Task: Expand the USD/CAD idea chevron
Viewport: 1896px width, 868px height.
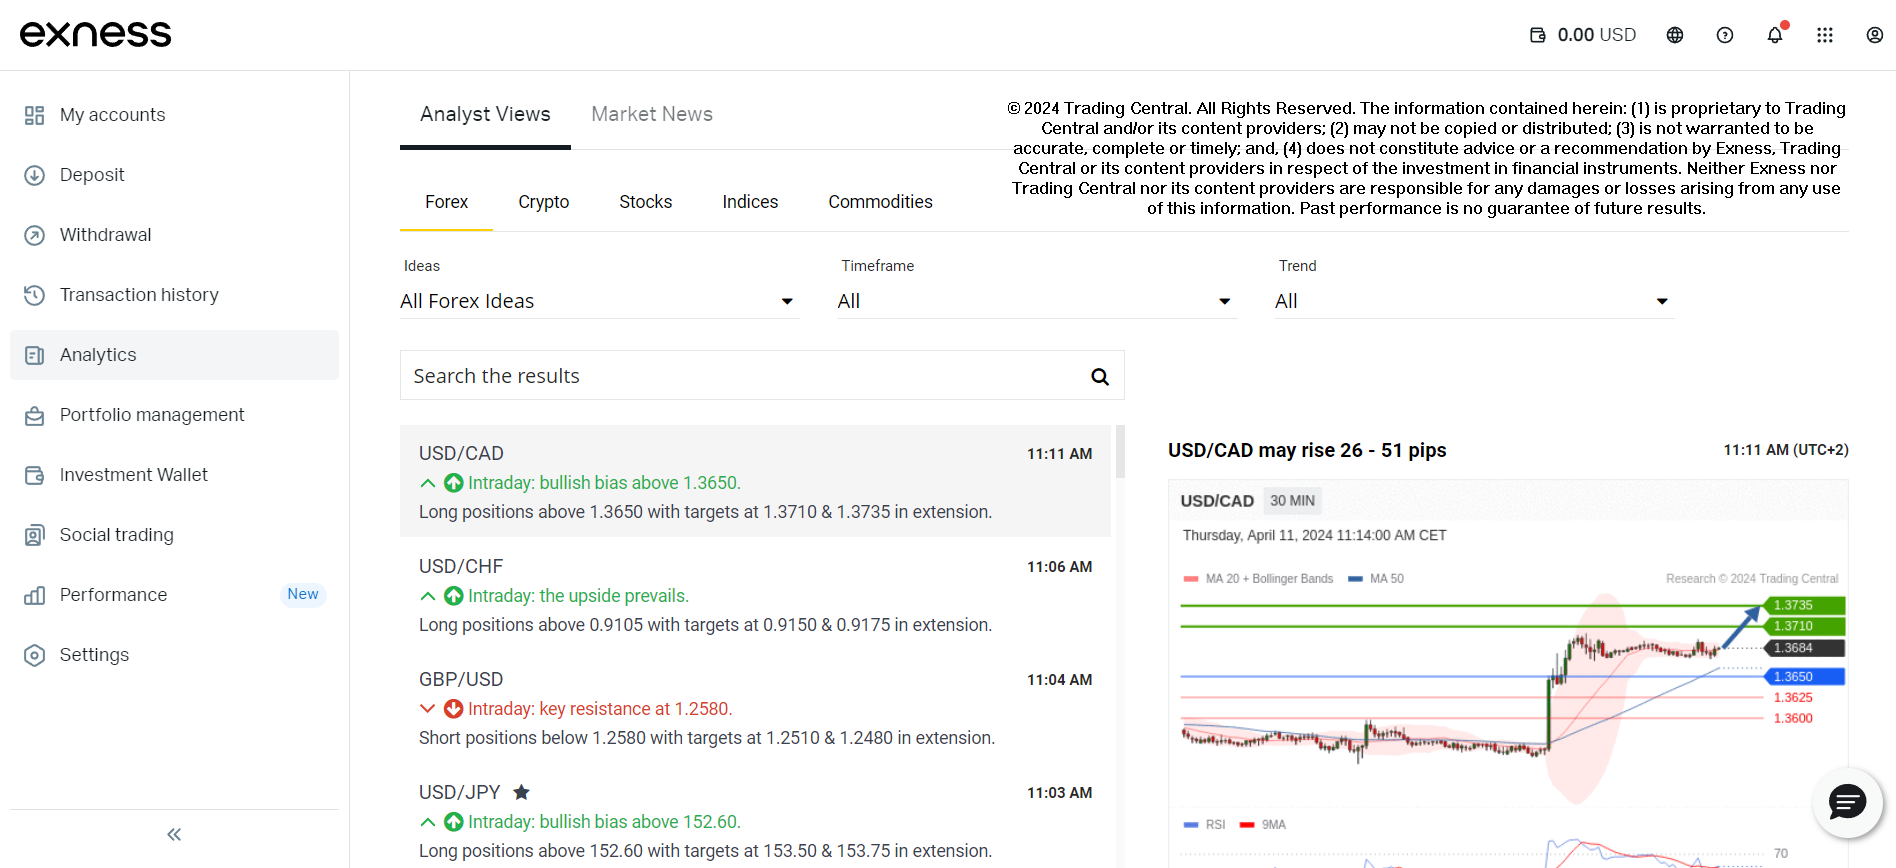Action: pyautogui.click(x=428, y=483)
